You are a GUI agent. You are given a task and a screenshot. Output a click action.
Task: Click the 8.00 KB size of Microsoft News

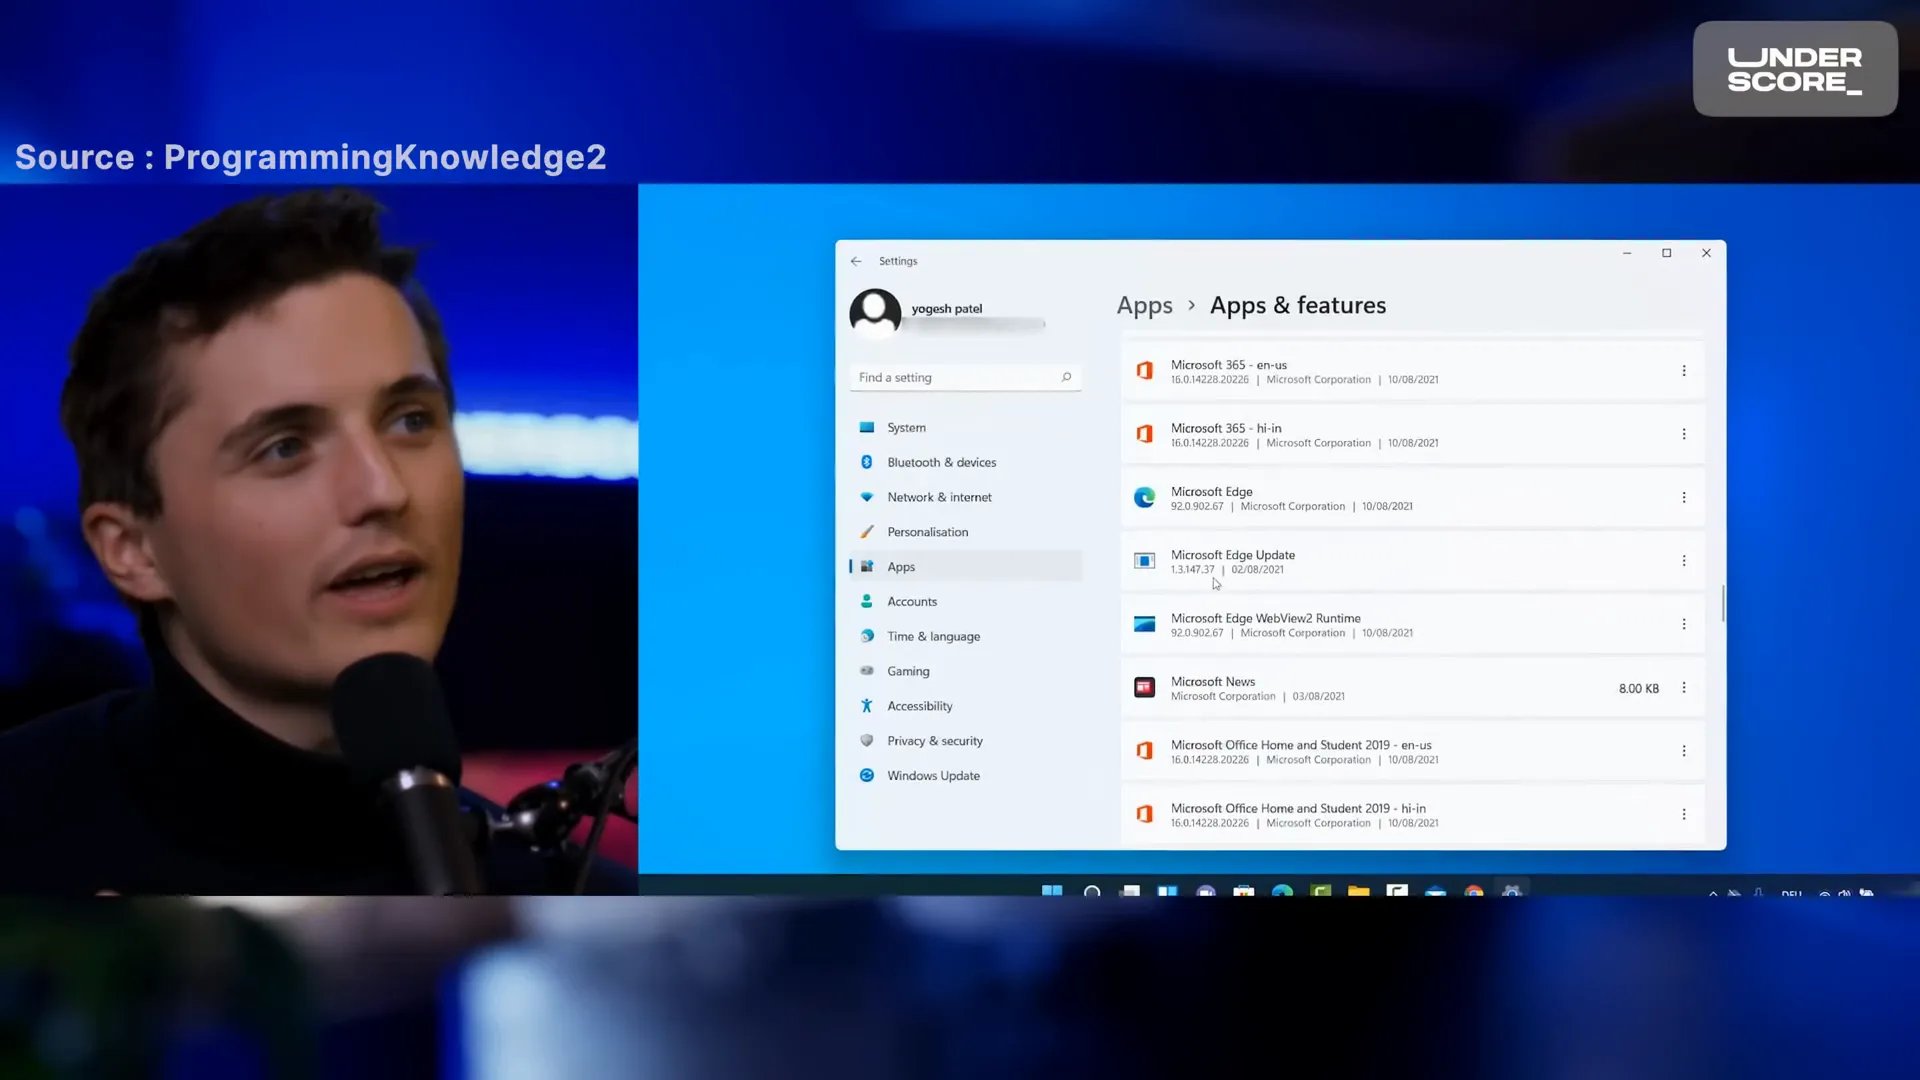point(1638,688)
